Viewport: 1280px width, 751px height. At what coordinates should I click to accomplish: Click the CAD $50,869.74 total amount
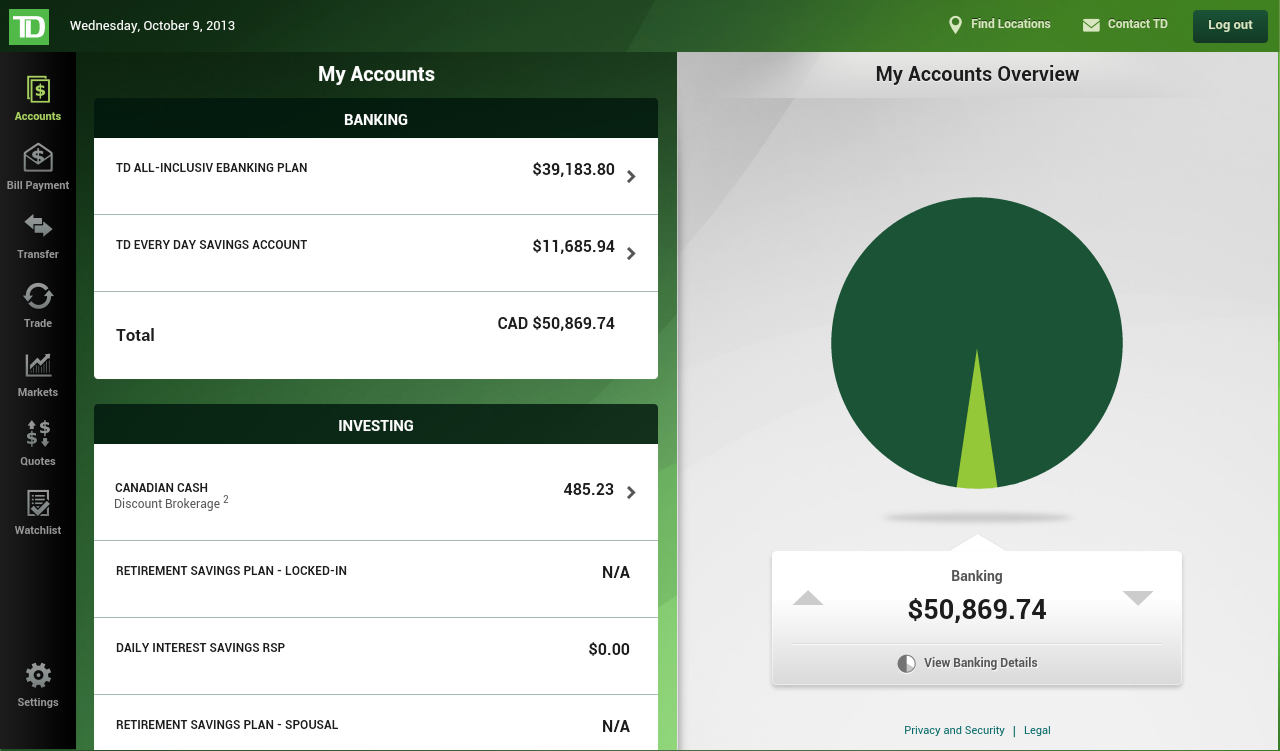(556, 324)
